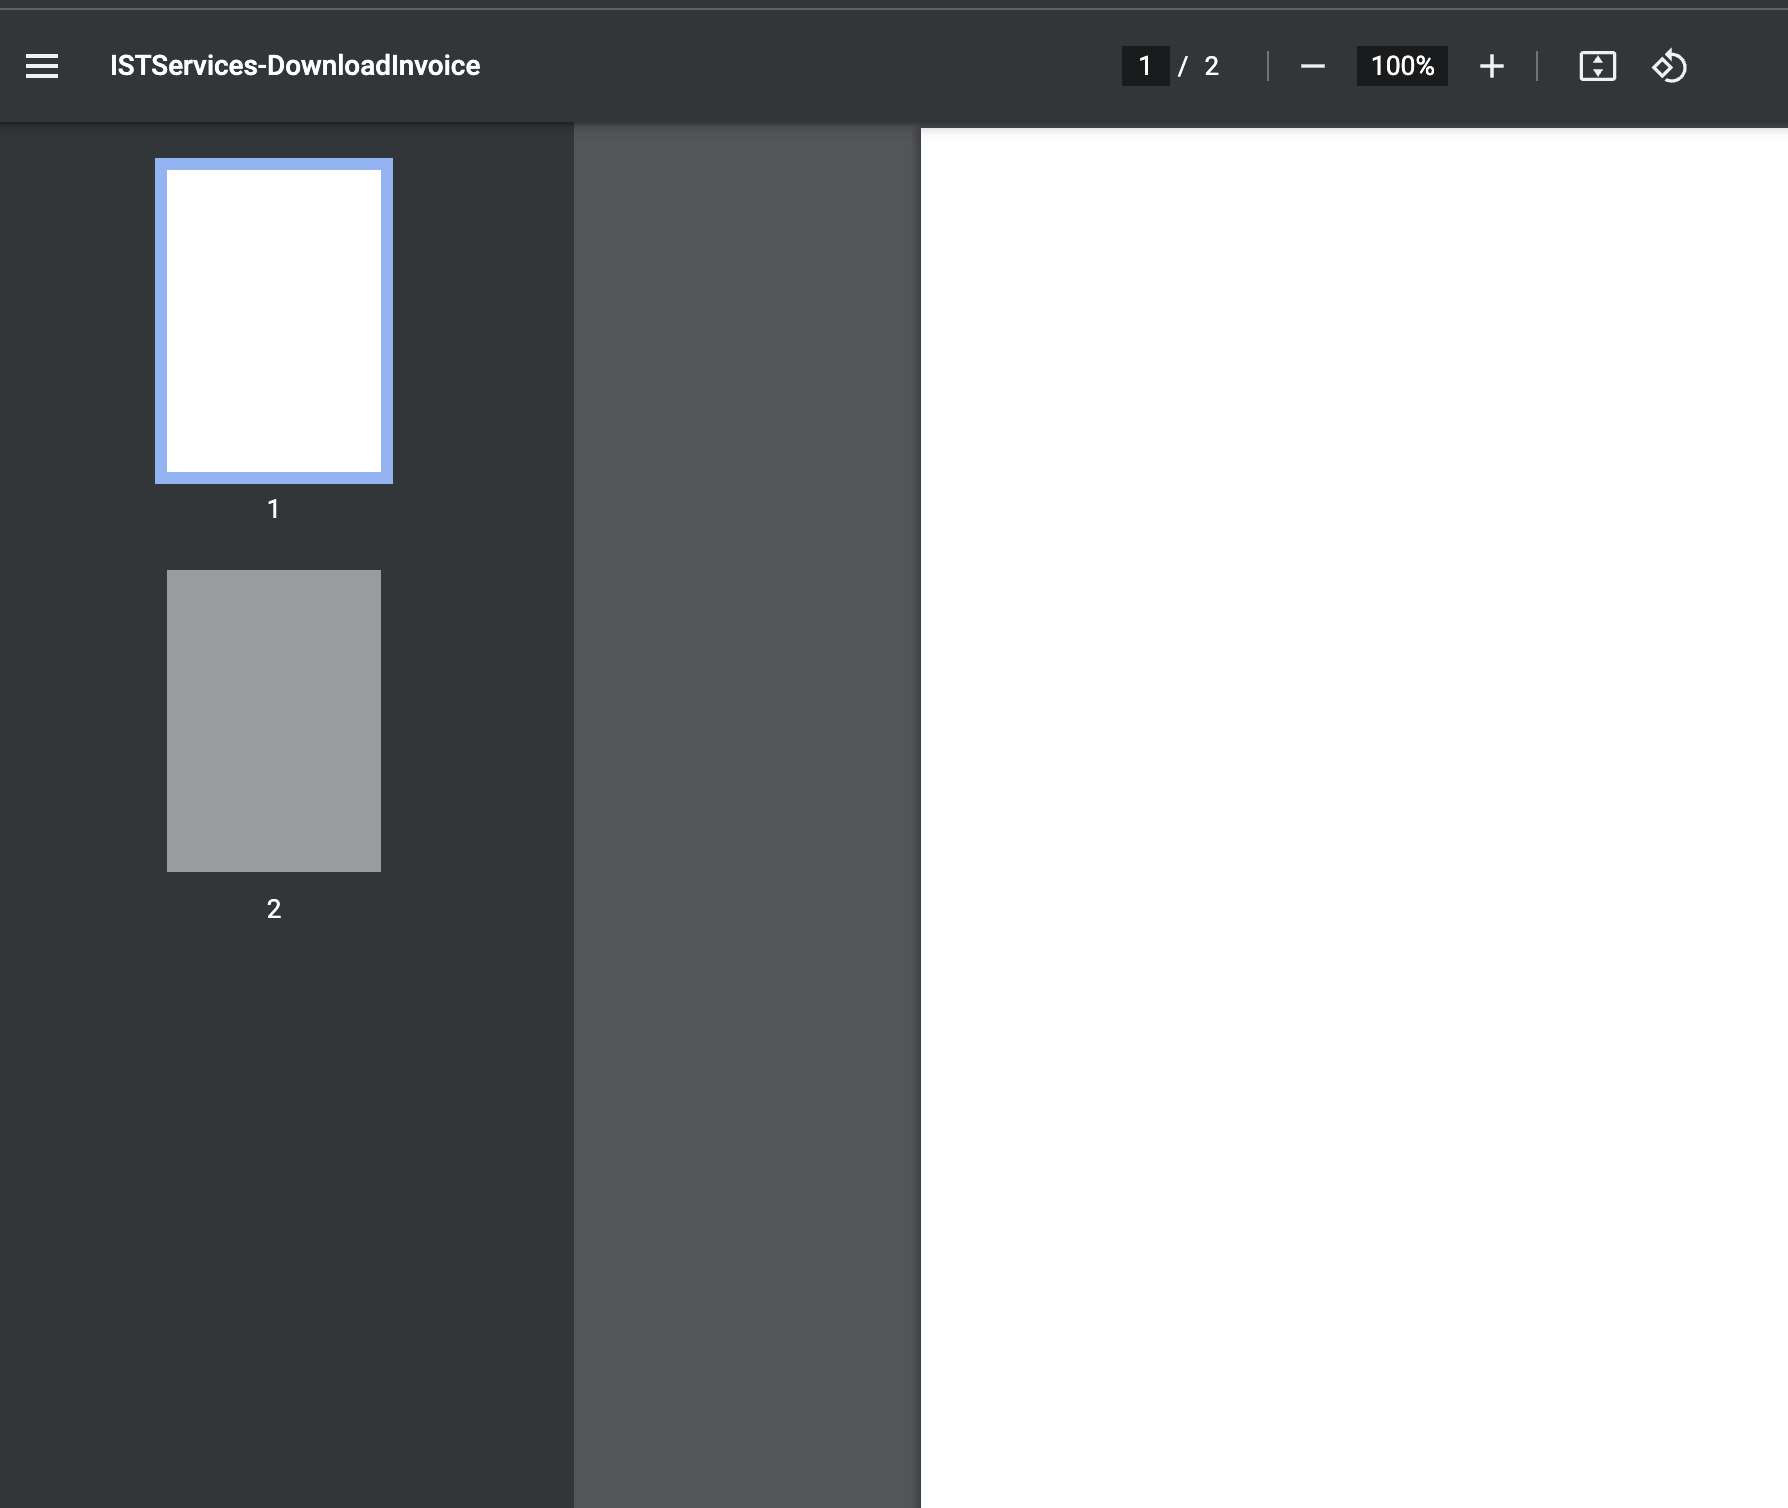Image resolution: width=1788 pixels, height=1508 pixels.
Task: Click the ISTServices-DownloadInvoice document title
Action: pos(295,66)
